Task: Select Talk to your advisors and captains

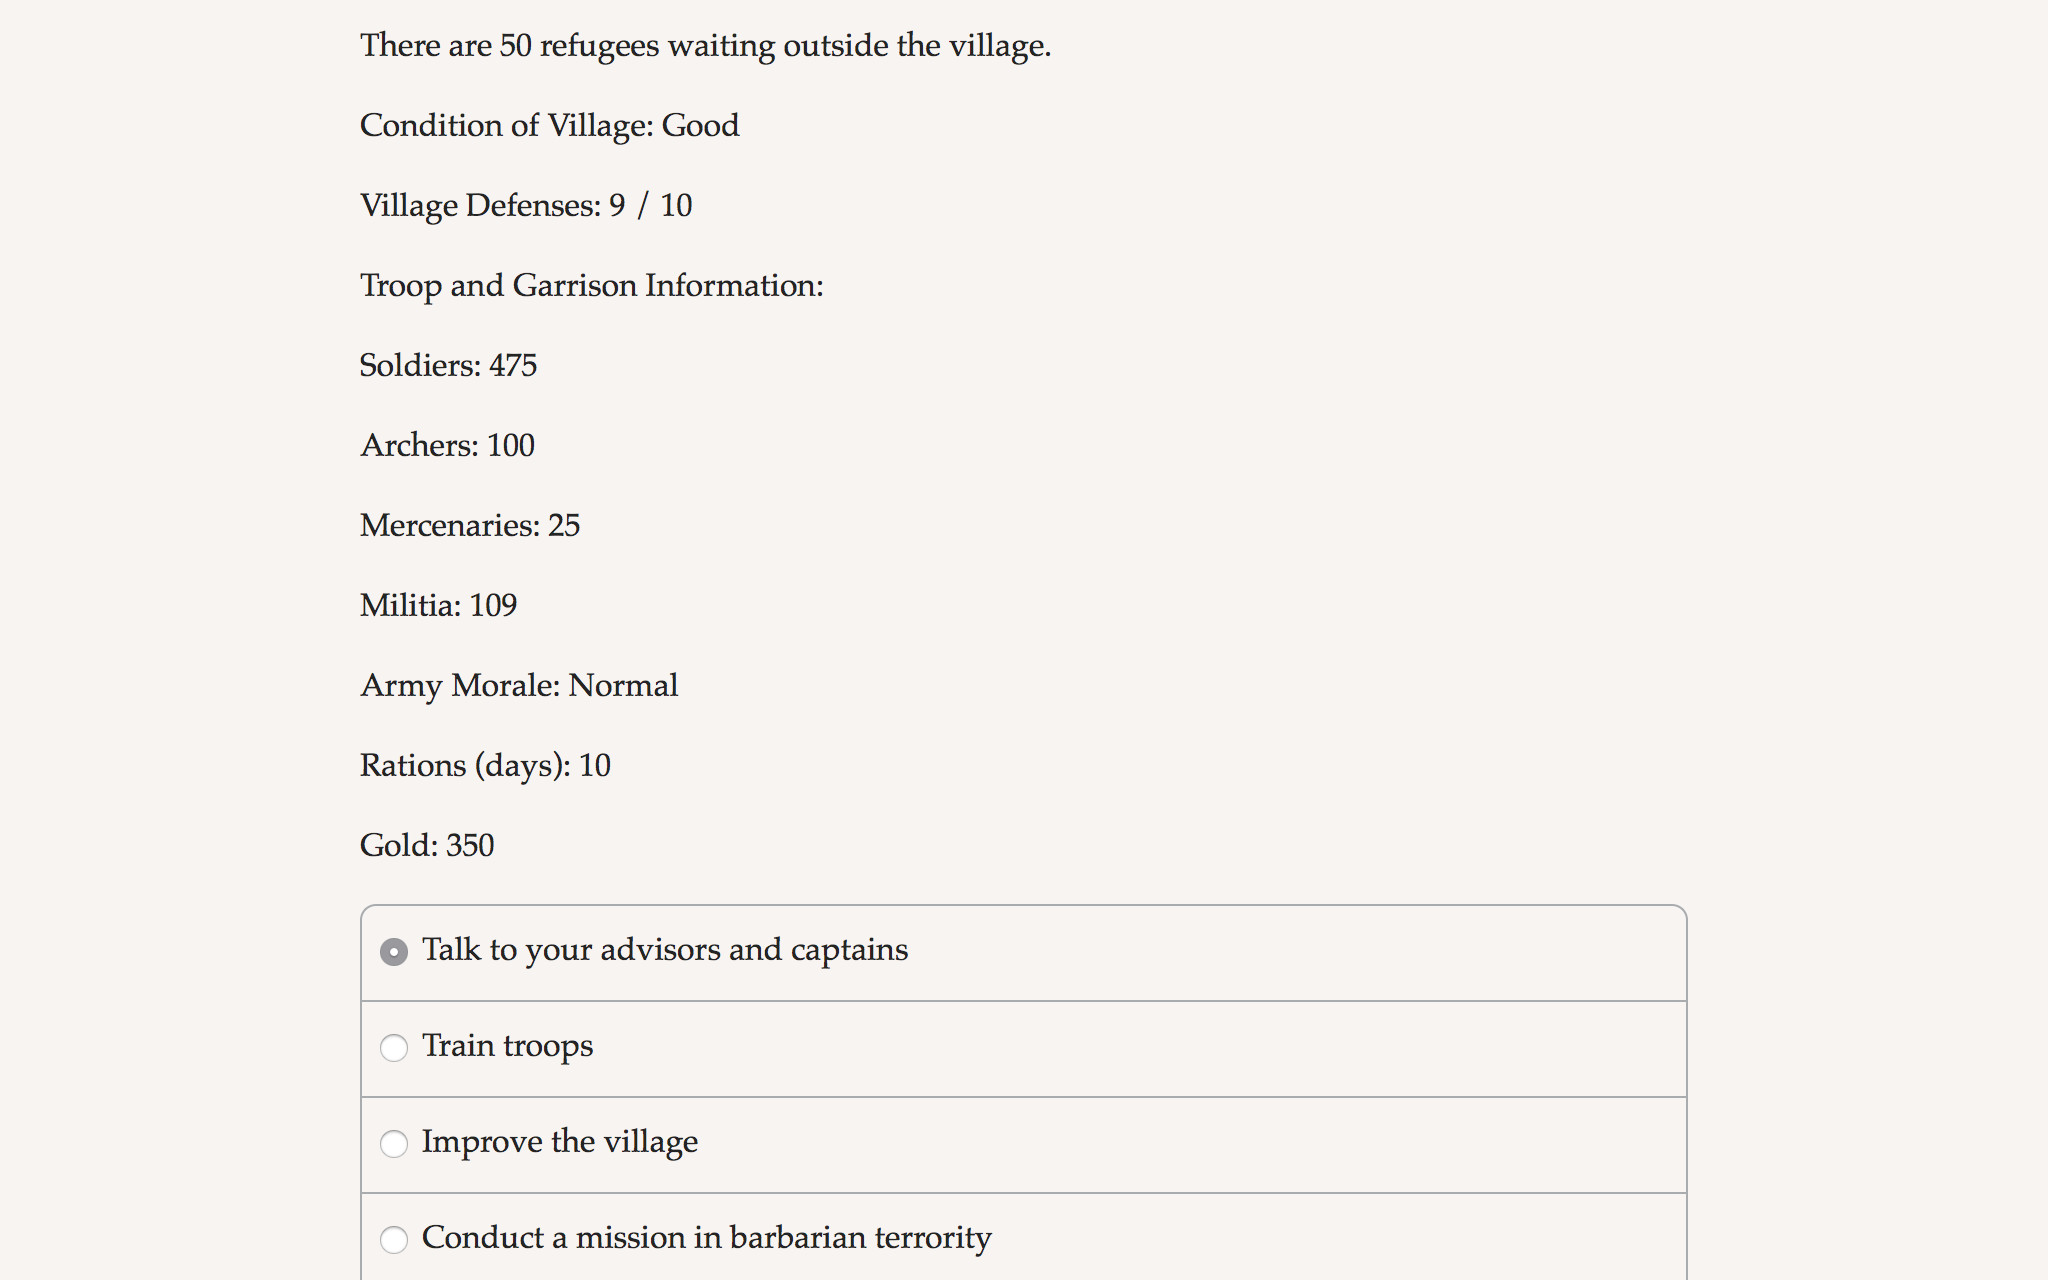Action: (x=395, y=952)
